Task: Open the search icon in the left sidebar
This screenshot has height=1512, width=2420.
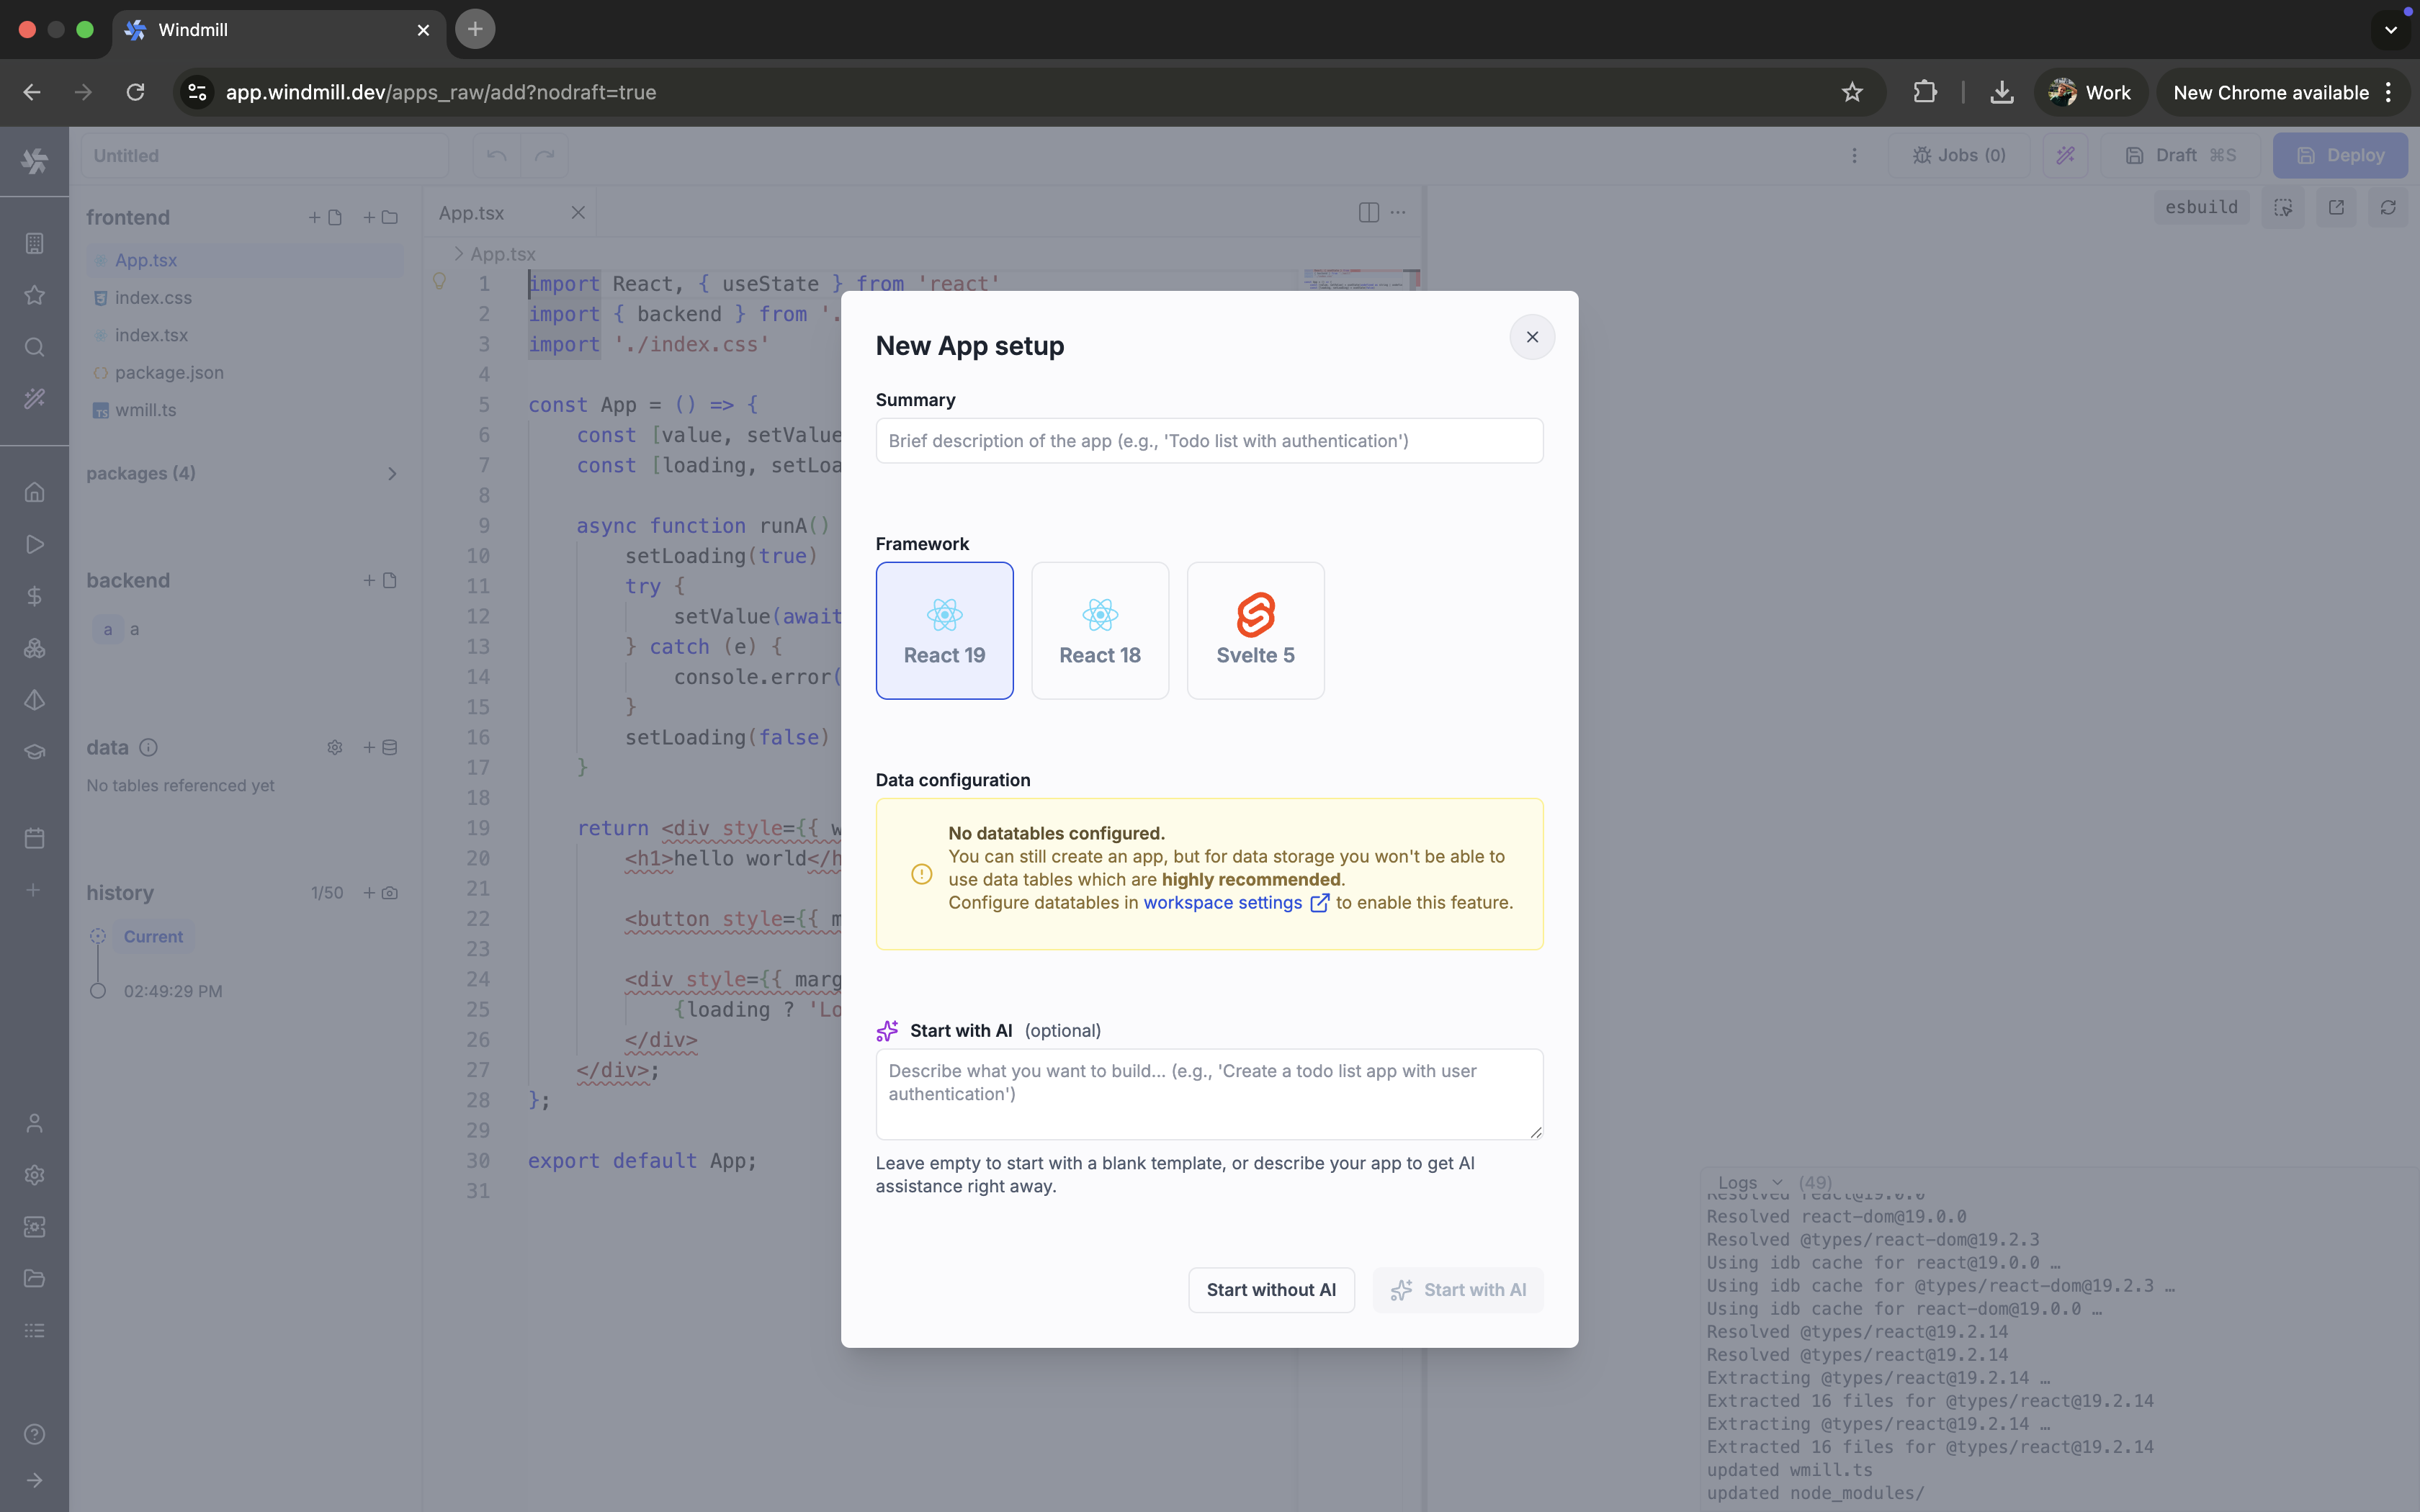Action: coord(34,347)
